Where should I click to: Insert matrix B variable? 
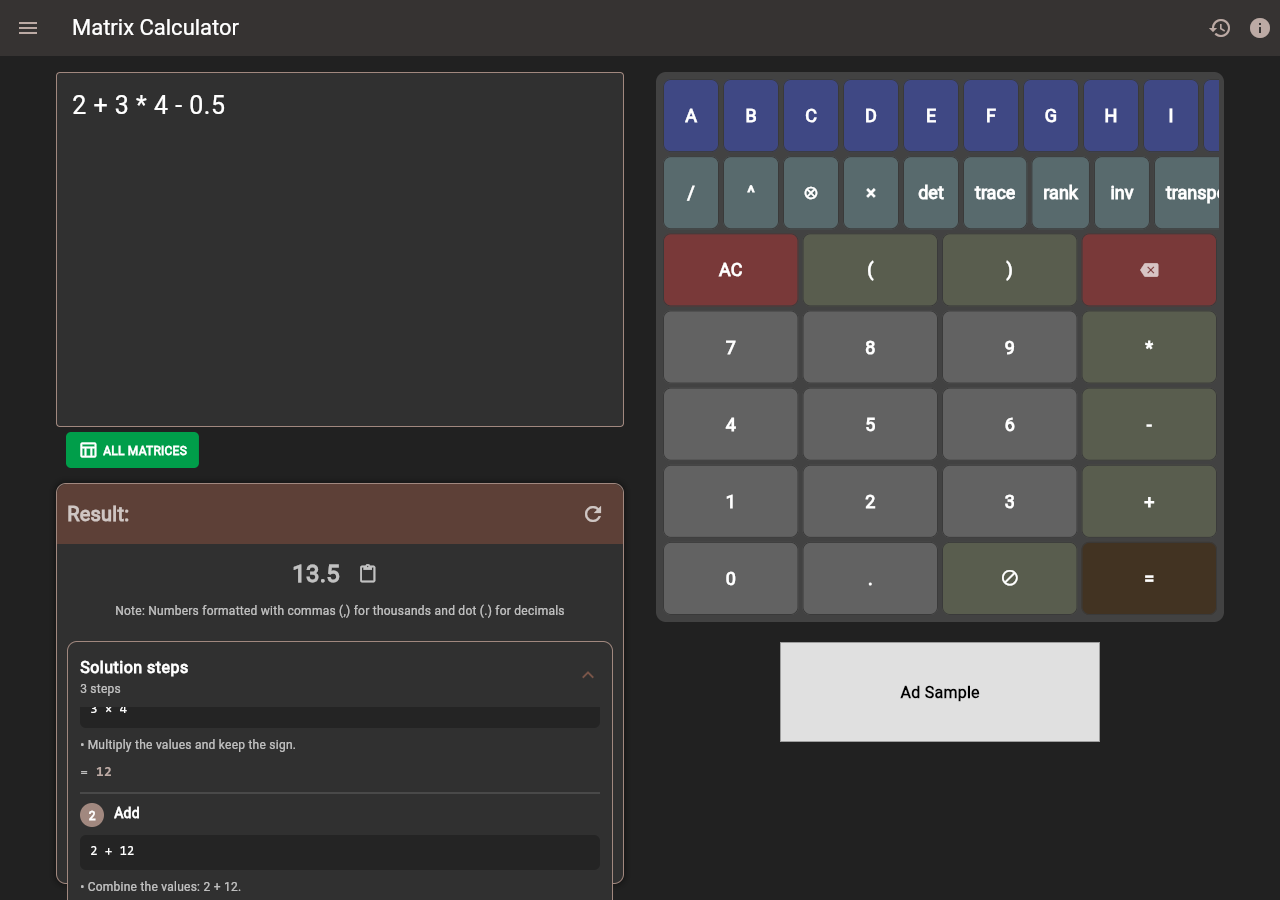[x=751, y=116]
